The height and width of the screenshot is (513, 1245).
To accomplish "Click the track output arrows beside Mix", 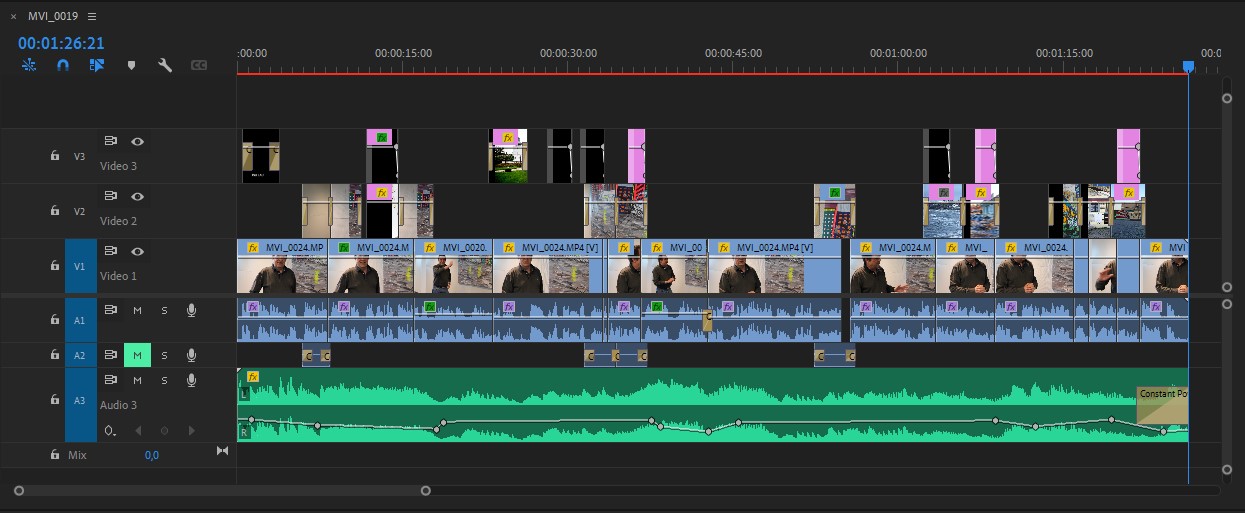I will tap(222, 451).
